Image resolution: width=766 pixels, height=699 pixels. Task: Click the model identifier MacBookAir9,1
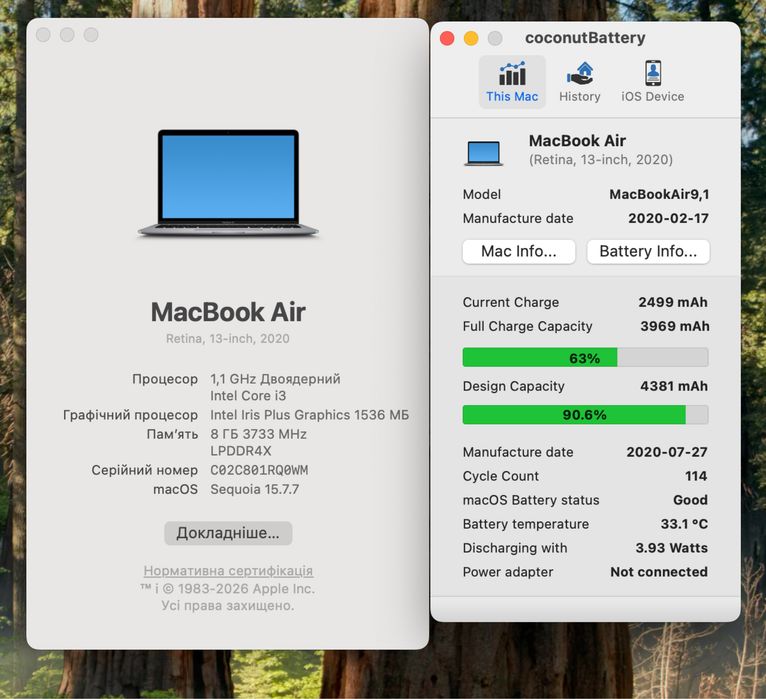[659, 194]
